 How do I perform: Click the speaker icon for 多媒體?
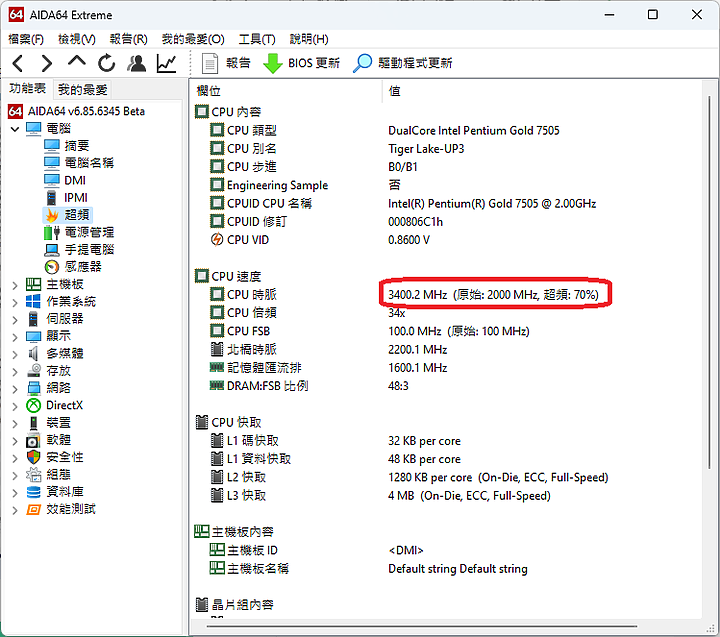(x=34, y=354)
